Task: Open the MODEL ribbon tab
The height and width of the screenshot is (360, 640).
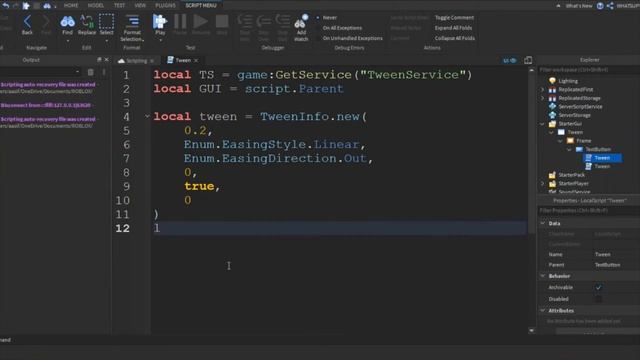Action: click(x=96, y=5)
